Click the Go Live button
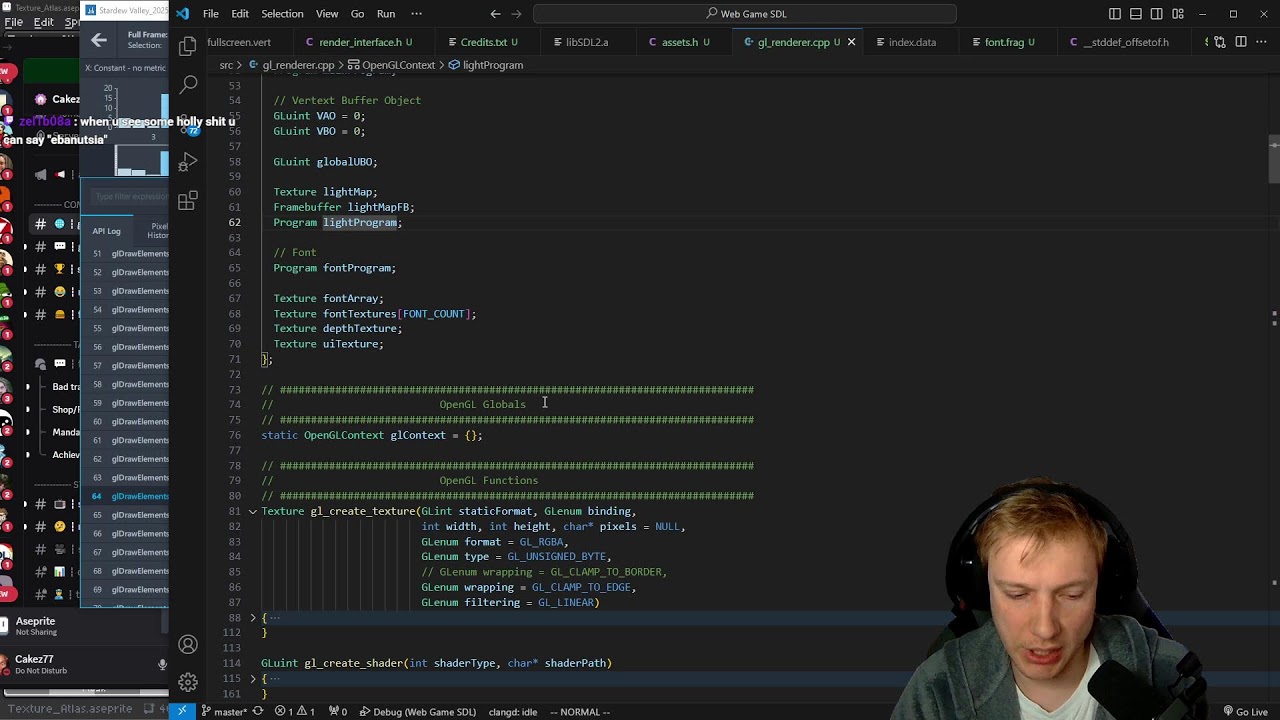The width and height of the screenshot is (1280, 720). tap(1244, 712)
